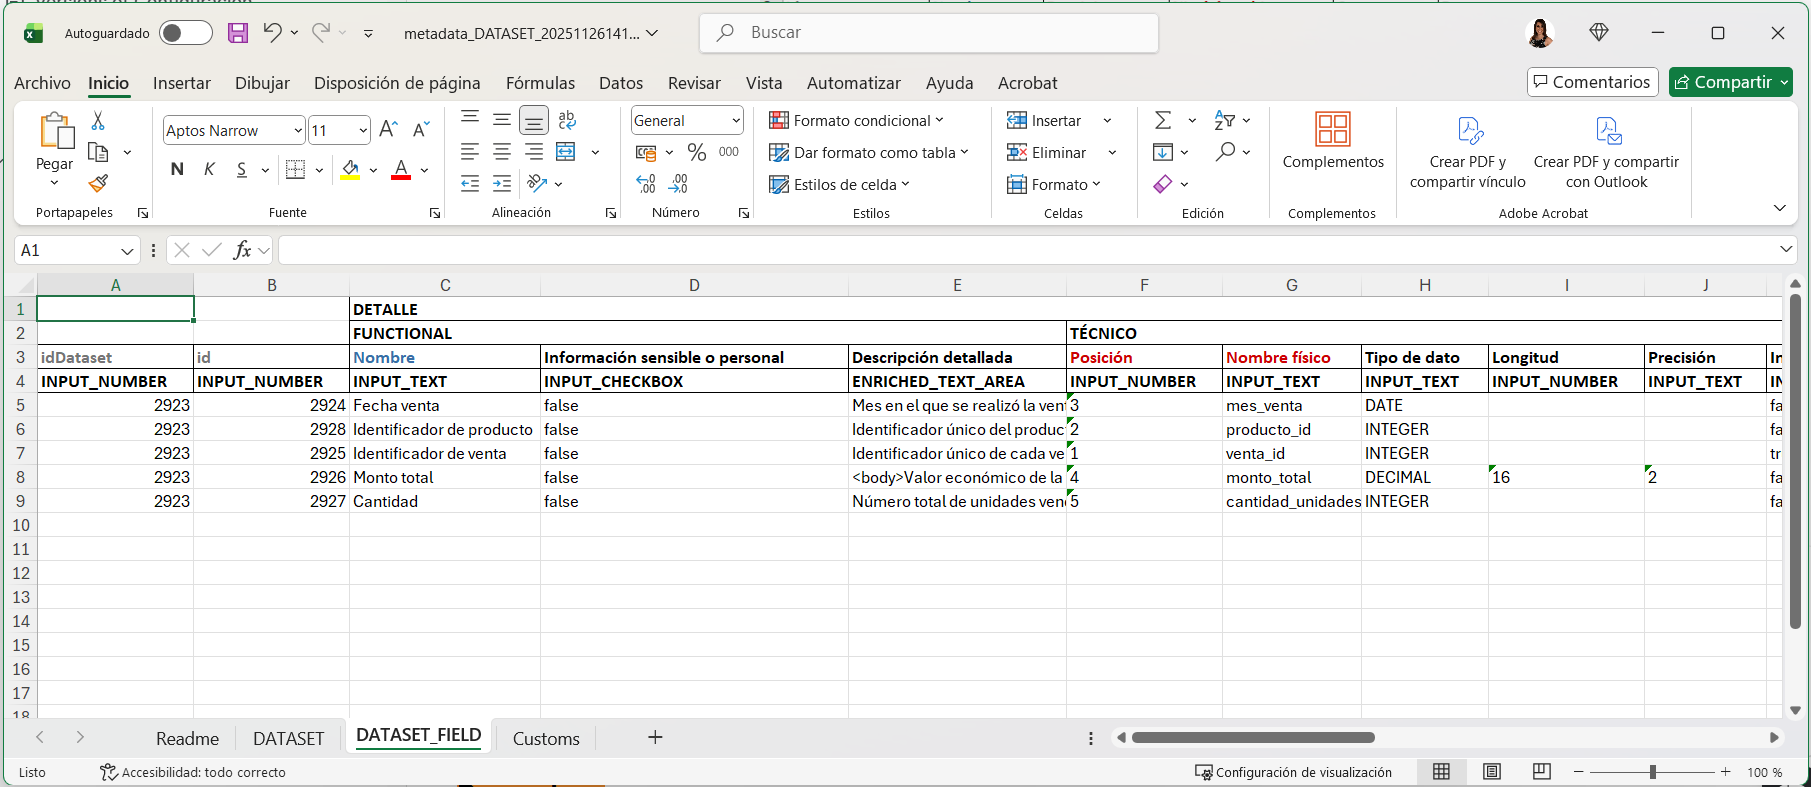This screenshot has height=787, width=1811.
Task: Expand the General number format dropdown
Action: point(736,120)
